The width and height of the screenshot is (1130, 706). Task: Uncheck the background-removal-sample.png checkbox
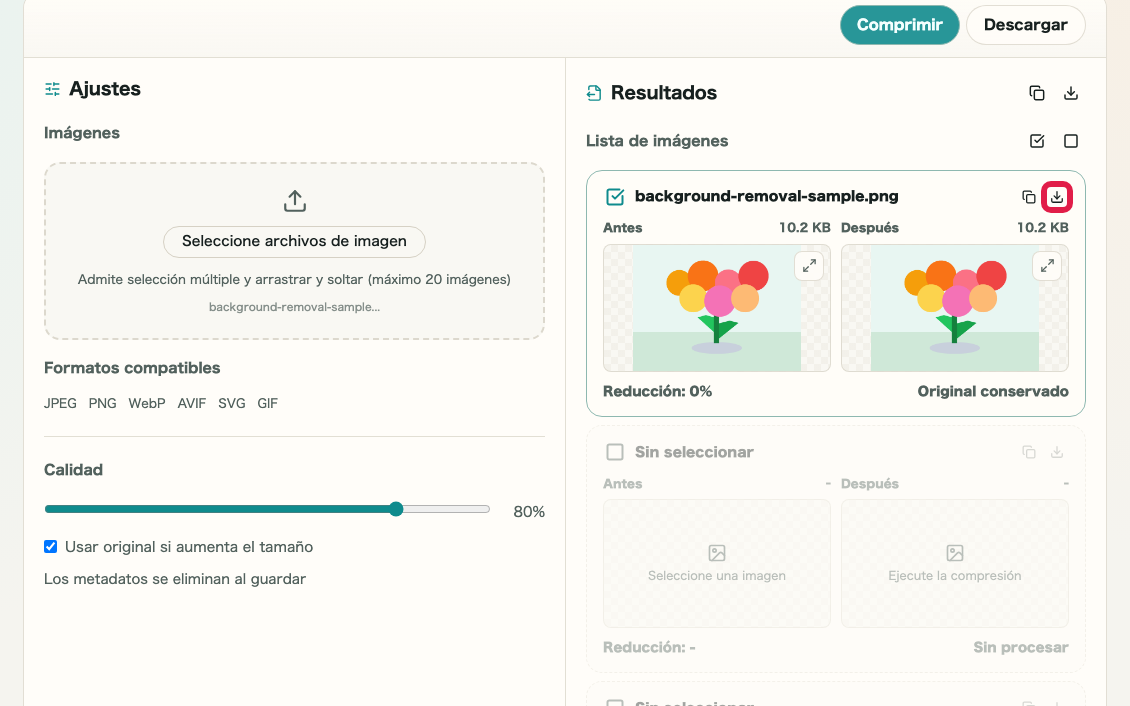point(615,197)
